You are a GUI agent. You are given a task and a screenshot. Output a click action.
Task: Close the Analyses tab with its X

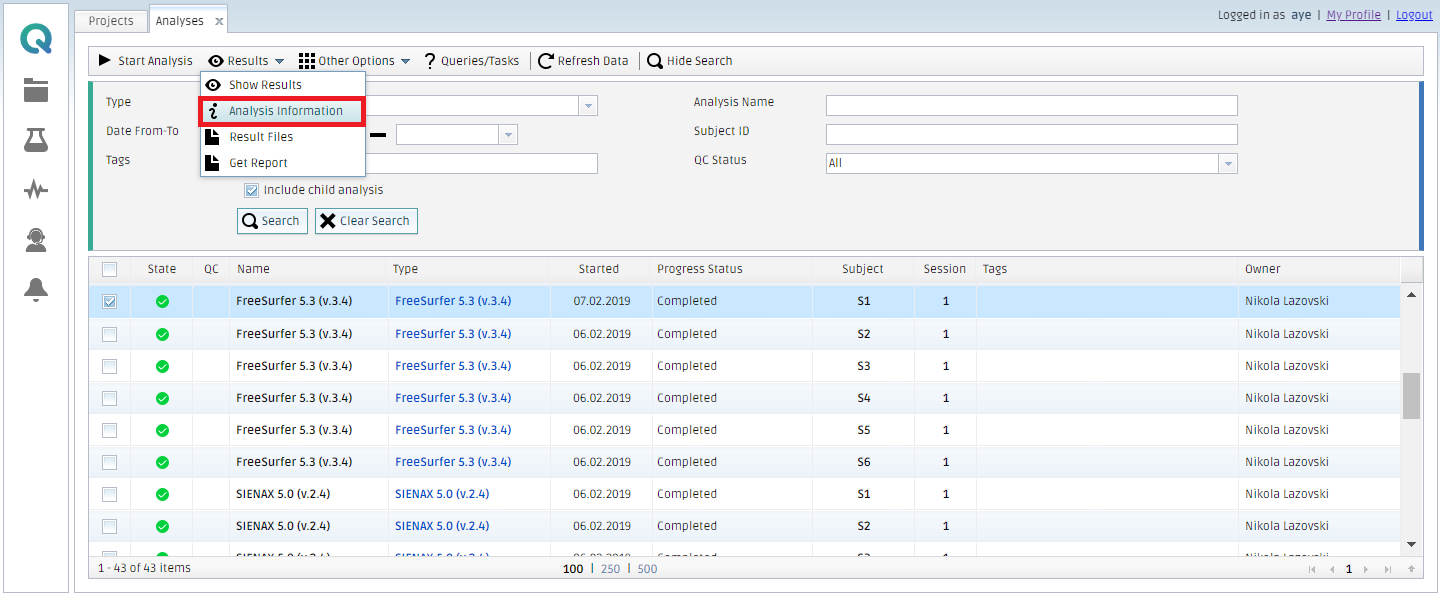pyautogui.click(x=219, y=21)
